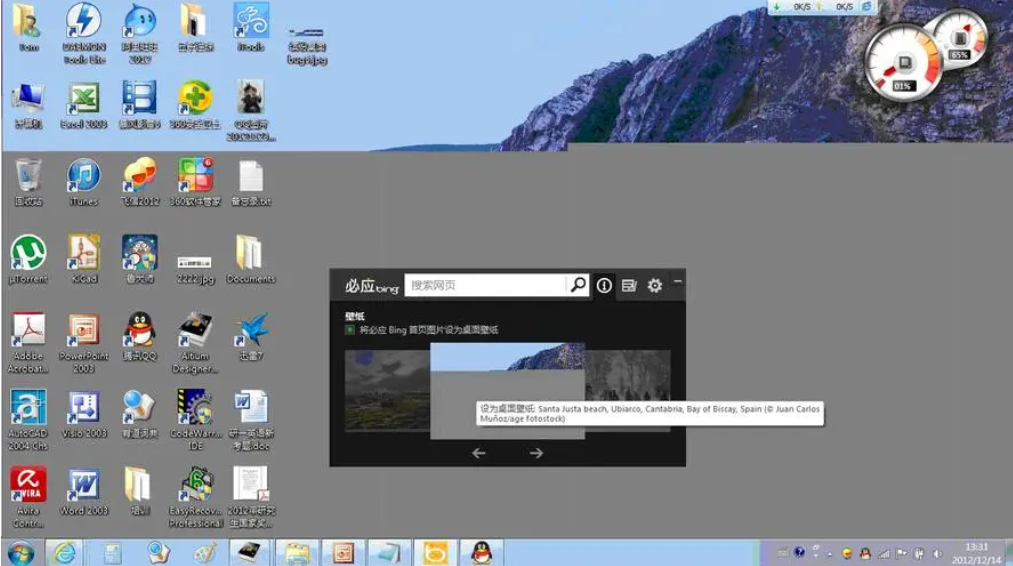Open the Windows Start menu

20,552
